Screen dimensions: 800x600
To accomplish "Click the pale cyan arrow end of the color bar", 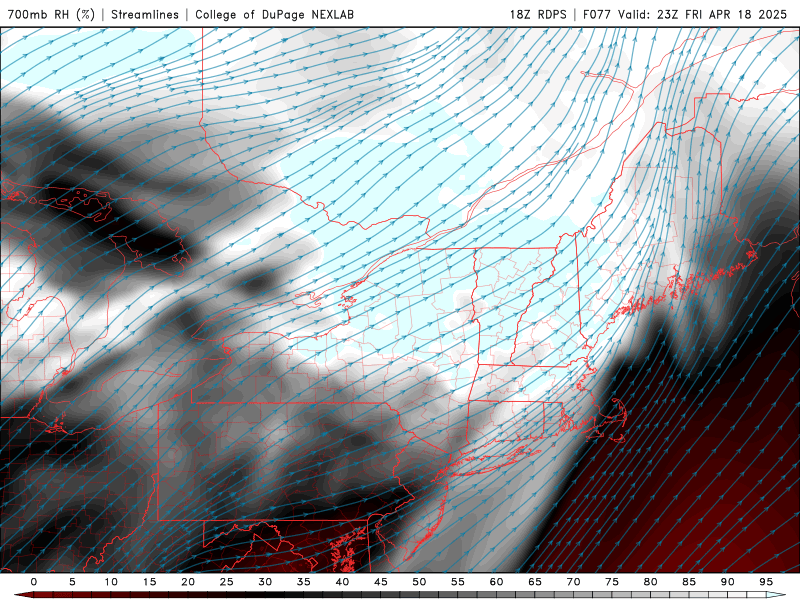I will tap(777, 595).
